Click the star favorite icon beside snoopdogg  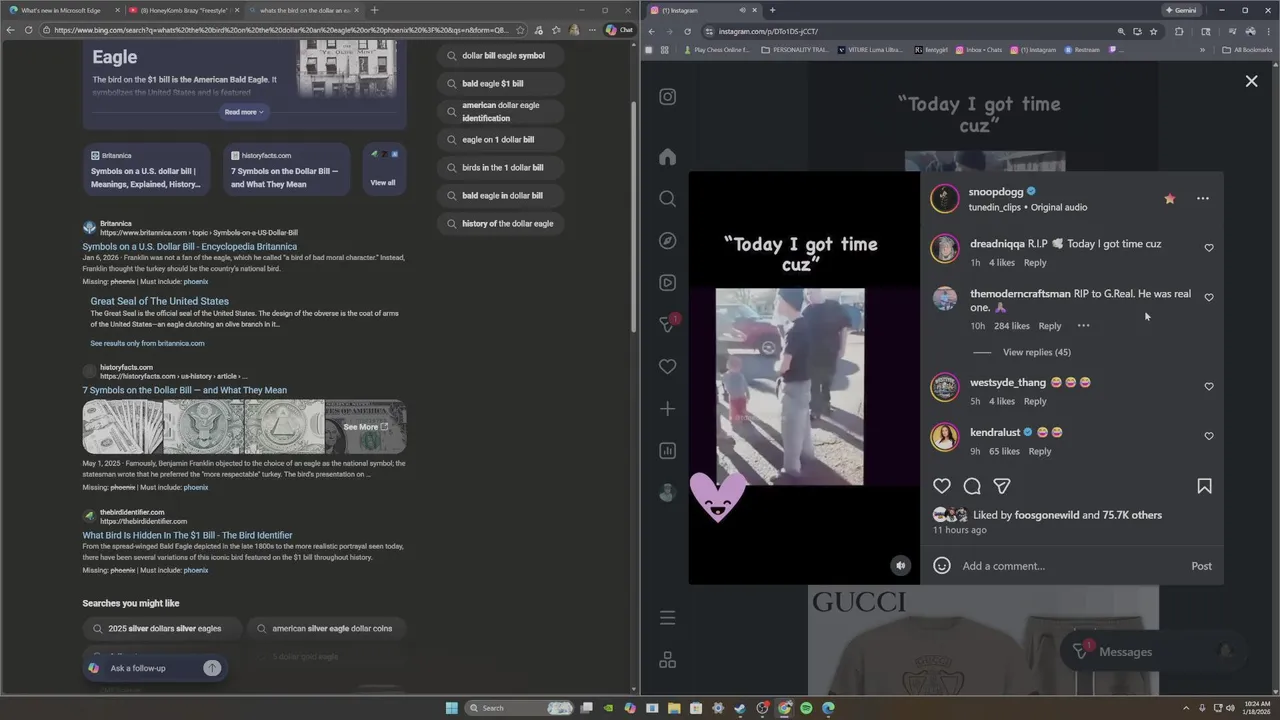(1169, 198)
